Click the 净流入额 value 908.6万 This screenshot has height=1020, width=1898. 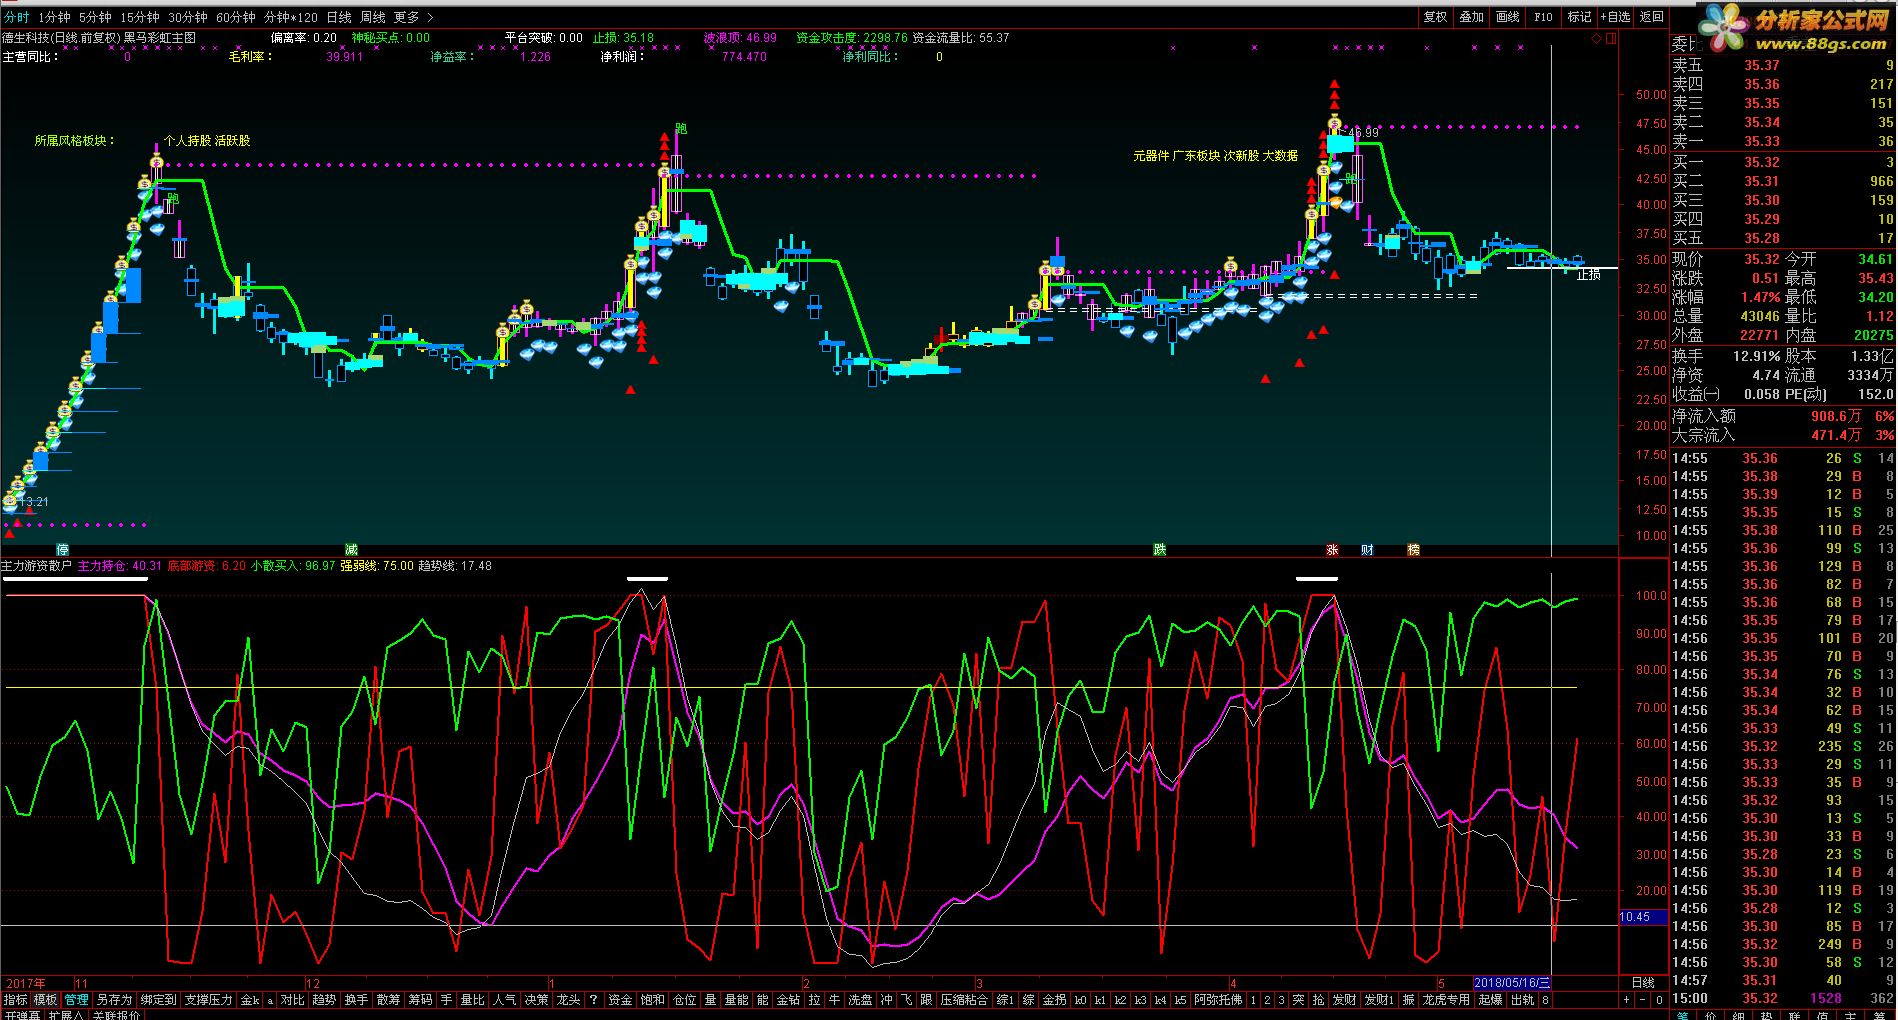click(x=1835, y=416)
